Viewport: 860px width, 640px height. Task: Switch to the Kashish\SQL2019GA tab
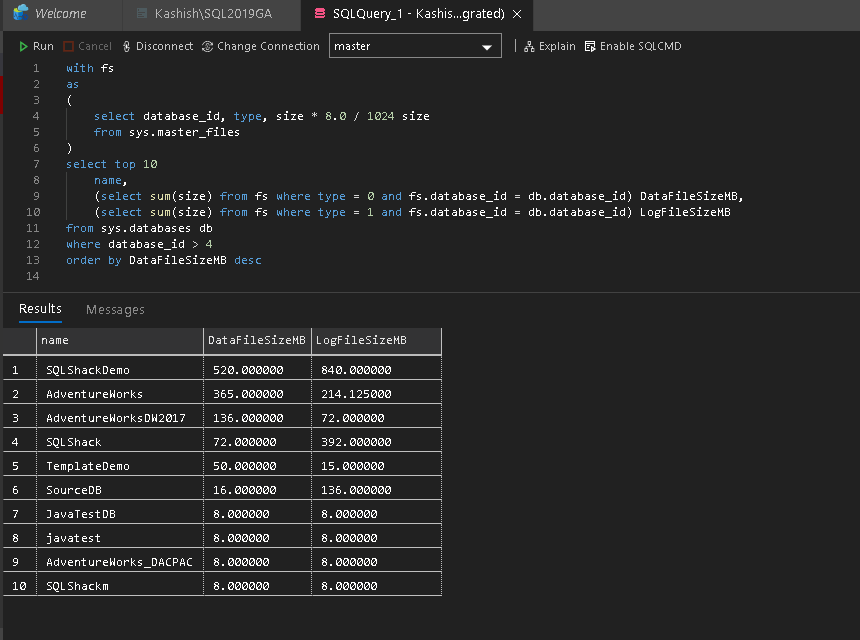[x=212, y=14]
